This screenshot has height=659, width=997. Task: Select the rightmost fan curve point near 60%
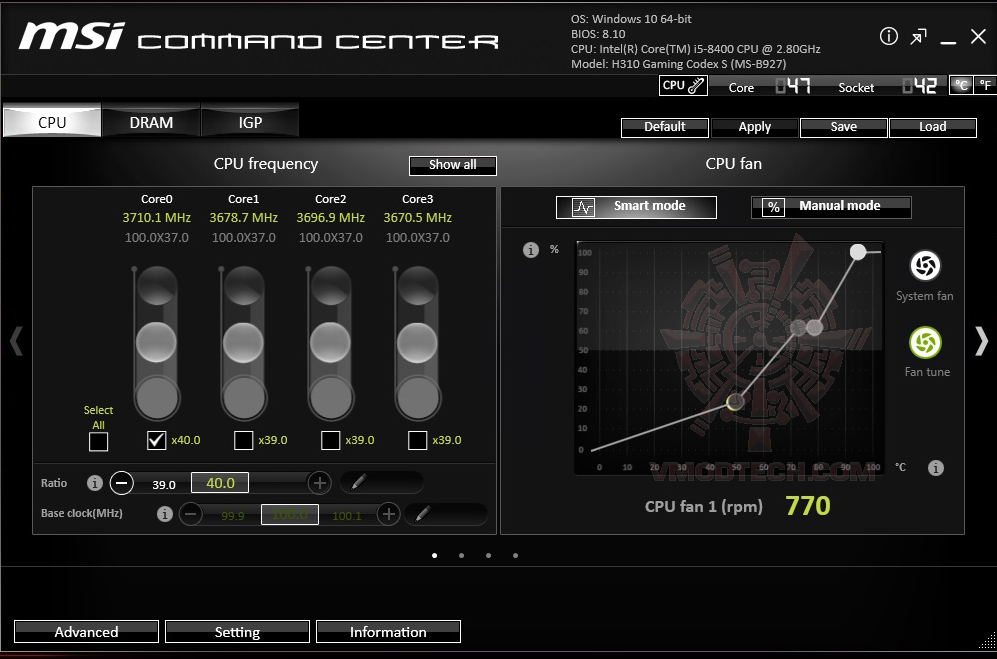pos(815,328)
